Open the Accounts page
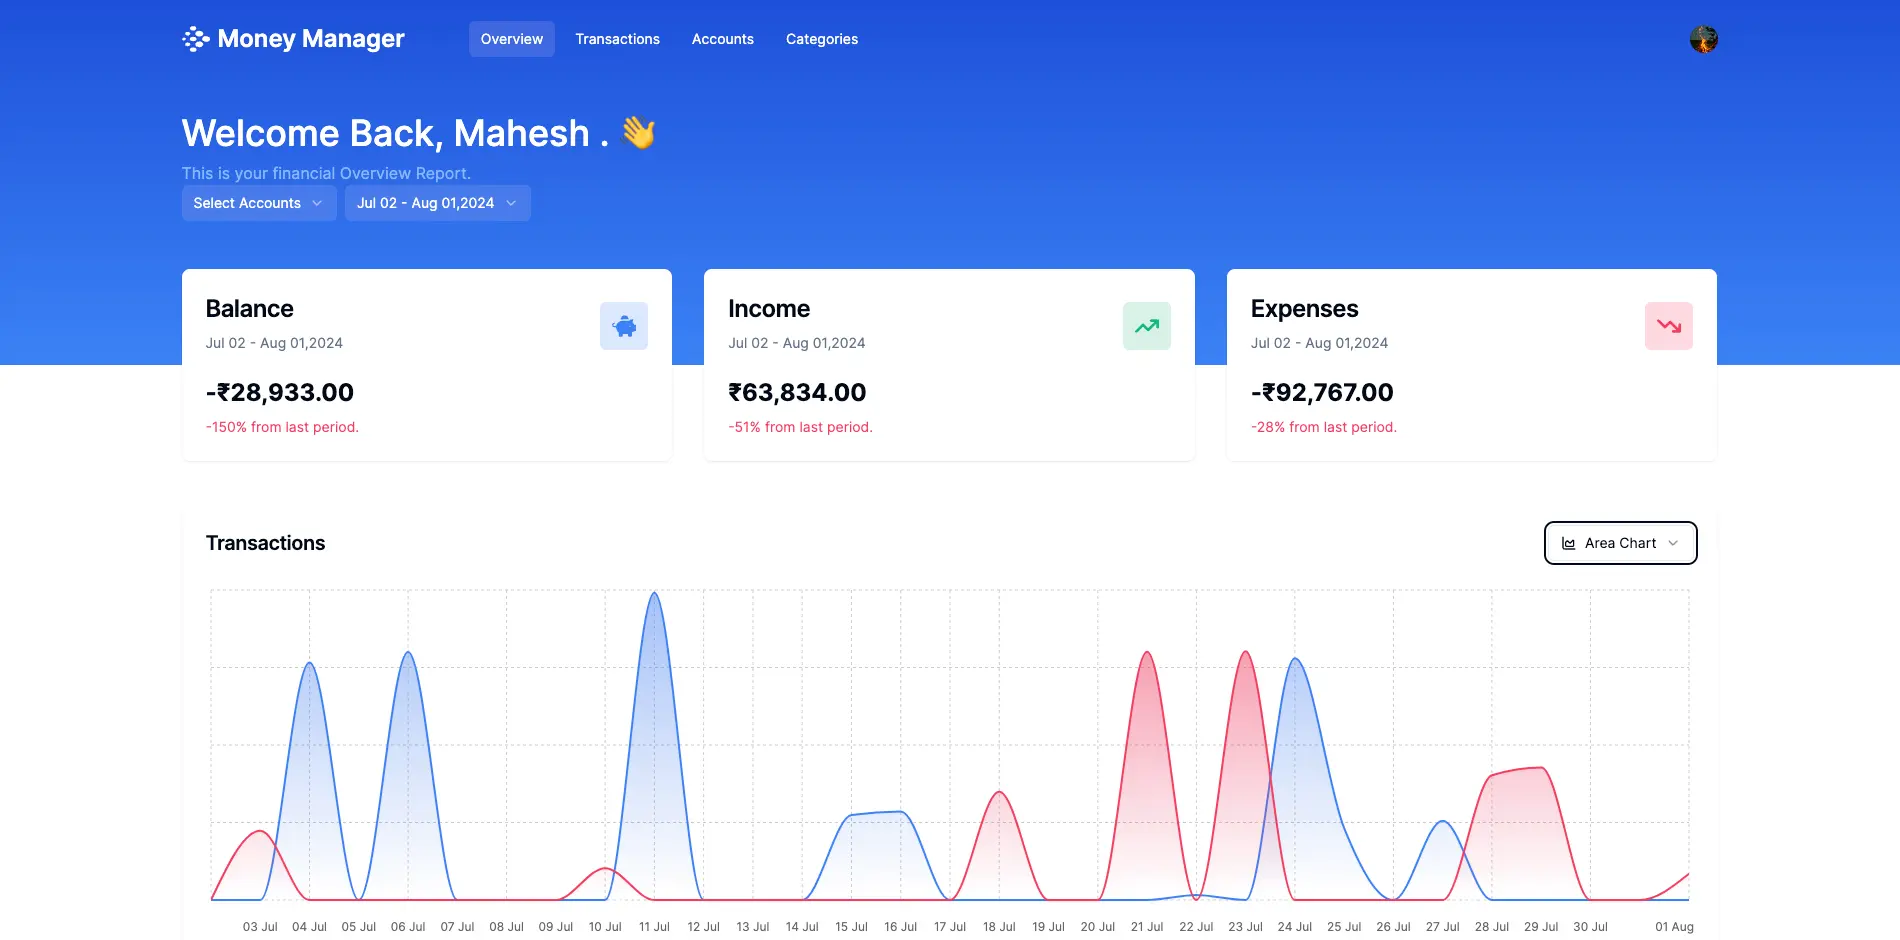 (722, 39)
